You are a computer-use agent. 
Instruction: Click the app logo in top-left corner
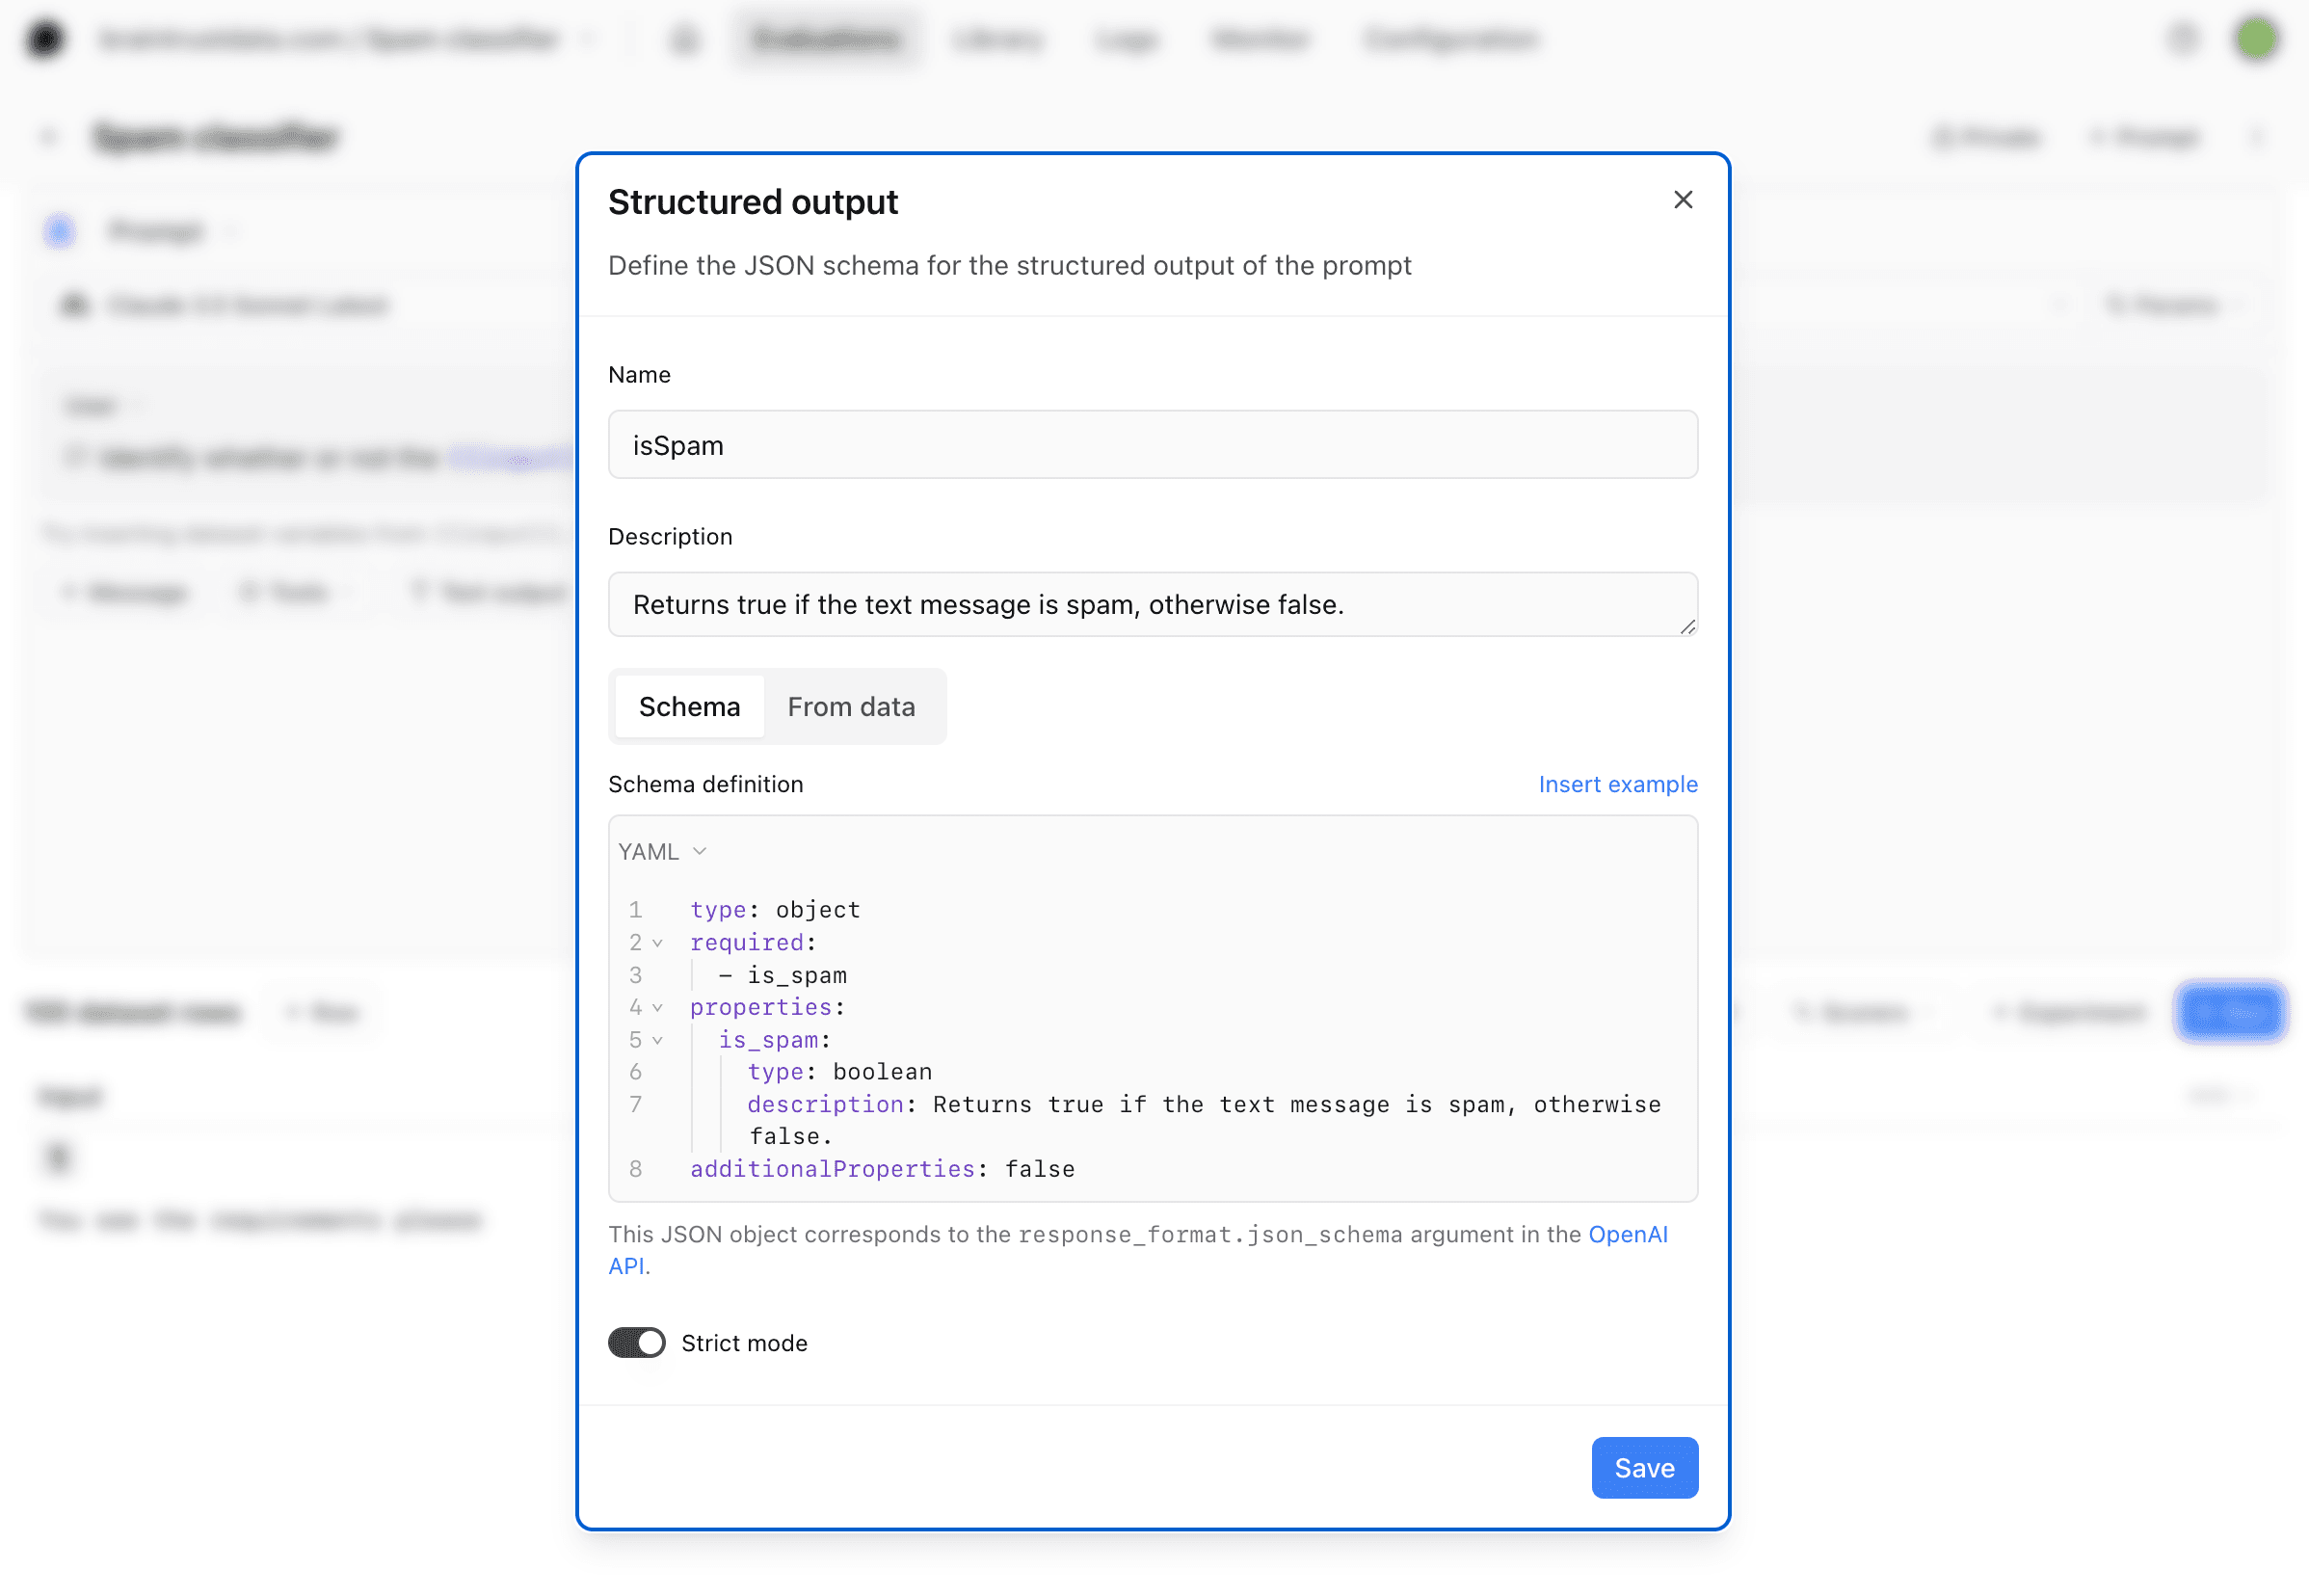pos(45,39)
